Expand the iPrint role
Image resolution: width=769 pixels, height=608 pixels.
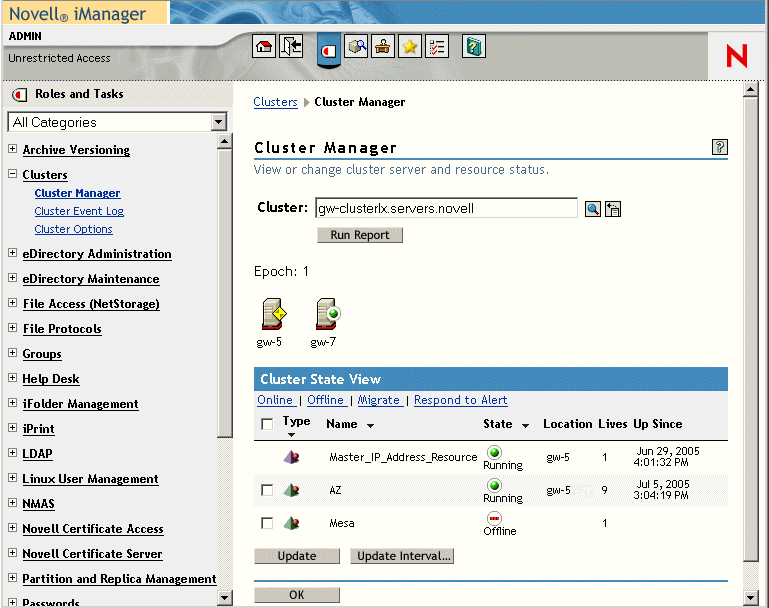(x=13, y=428)
